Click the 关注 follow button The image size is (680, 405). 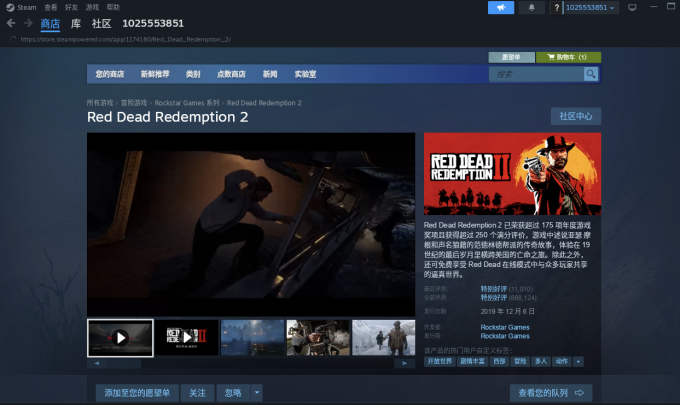(x=197, y=393)
